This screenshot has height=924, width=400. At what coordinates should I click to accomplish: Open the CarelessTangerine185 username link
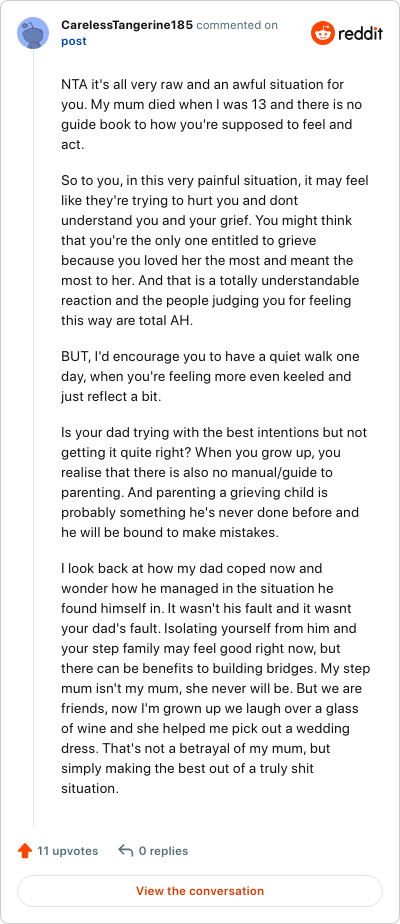[127, 25]
